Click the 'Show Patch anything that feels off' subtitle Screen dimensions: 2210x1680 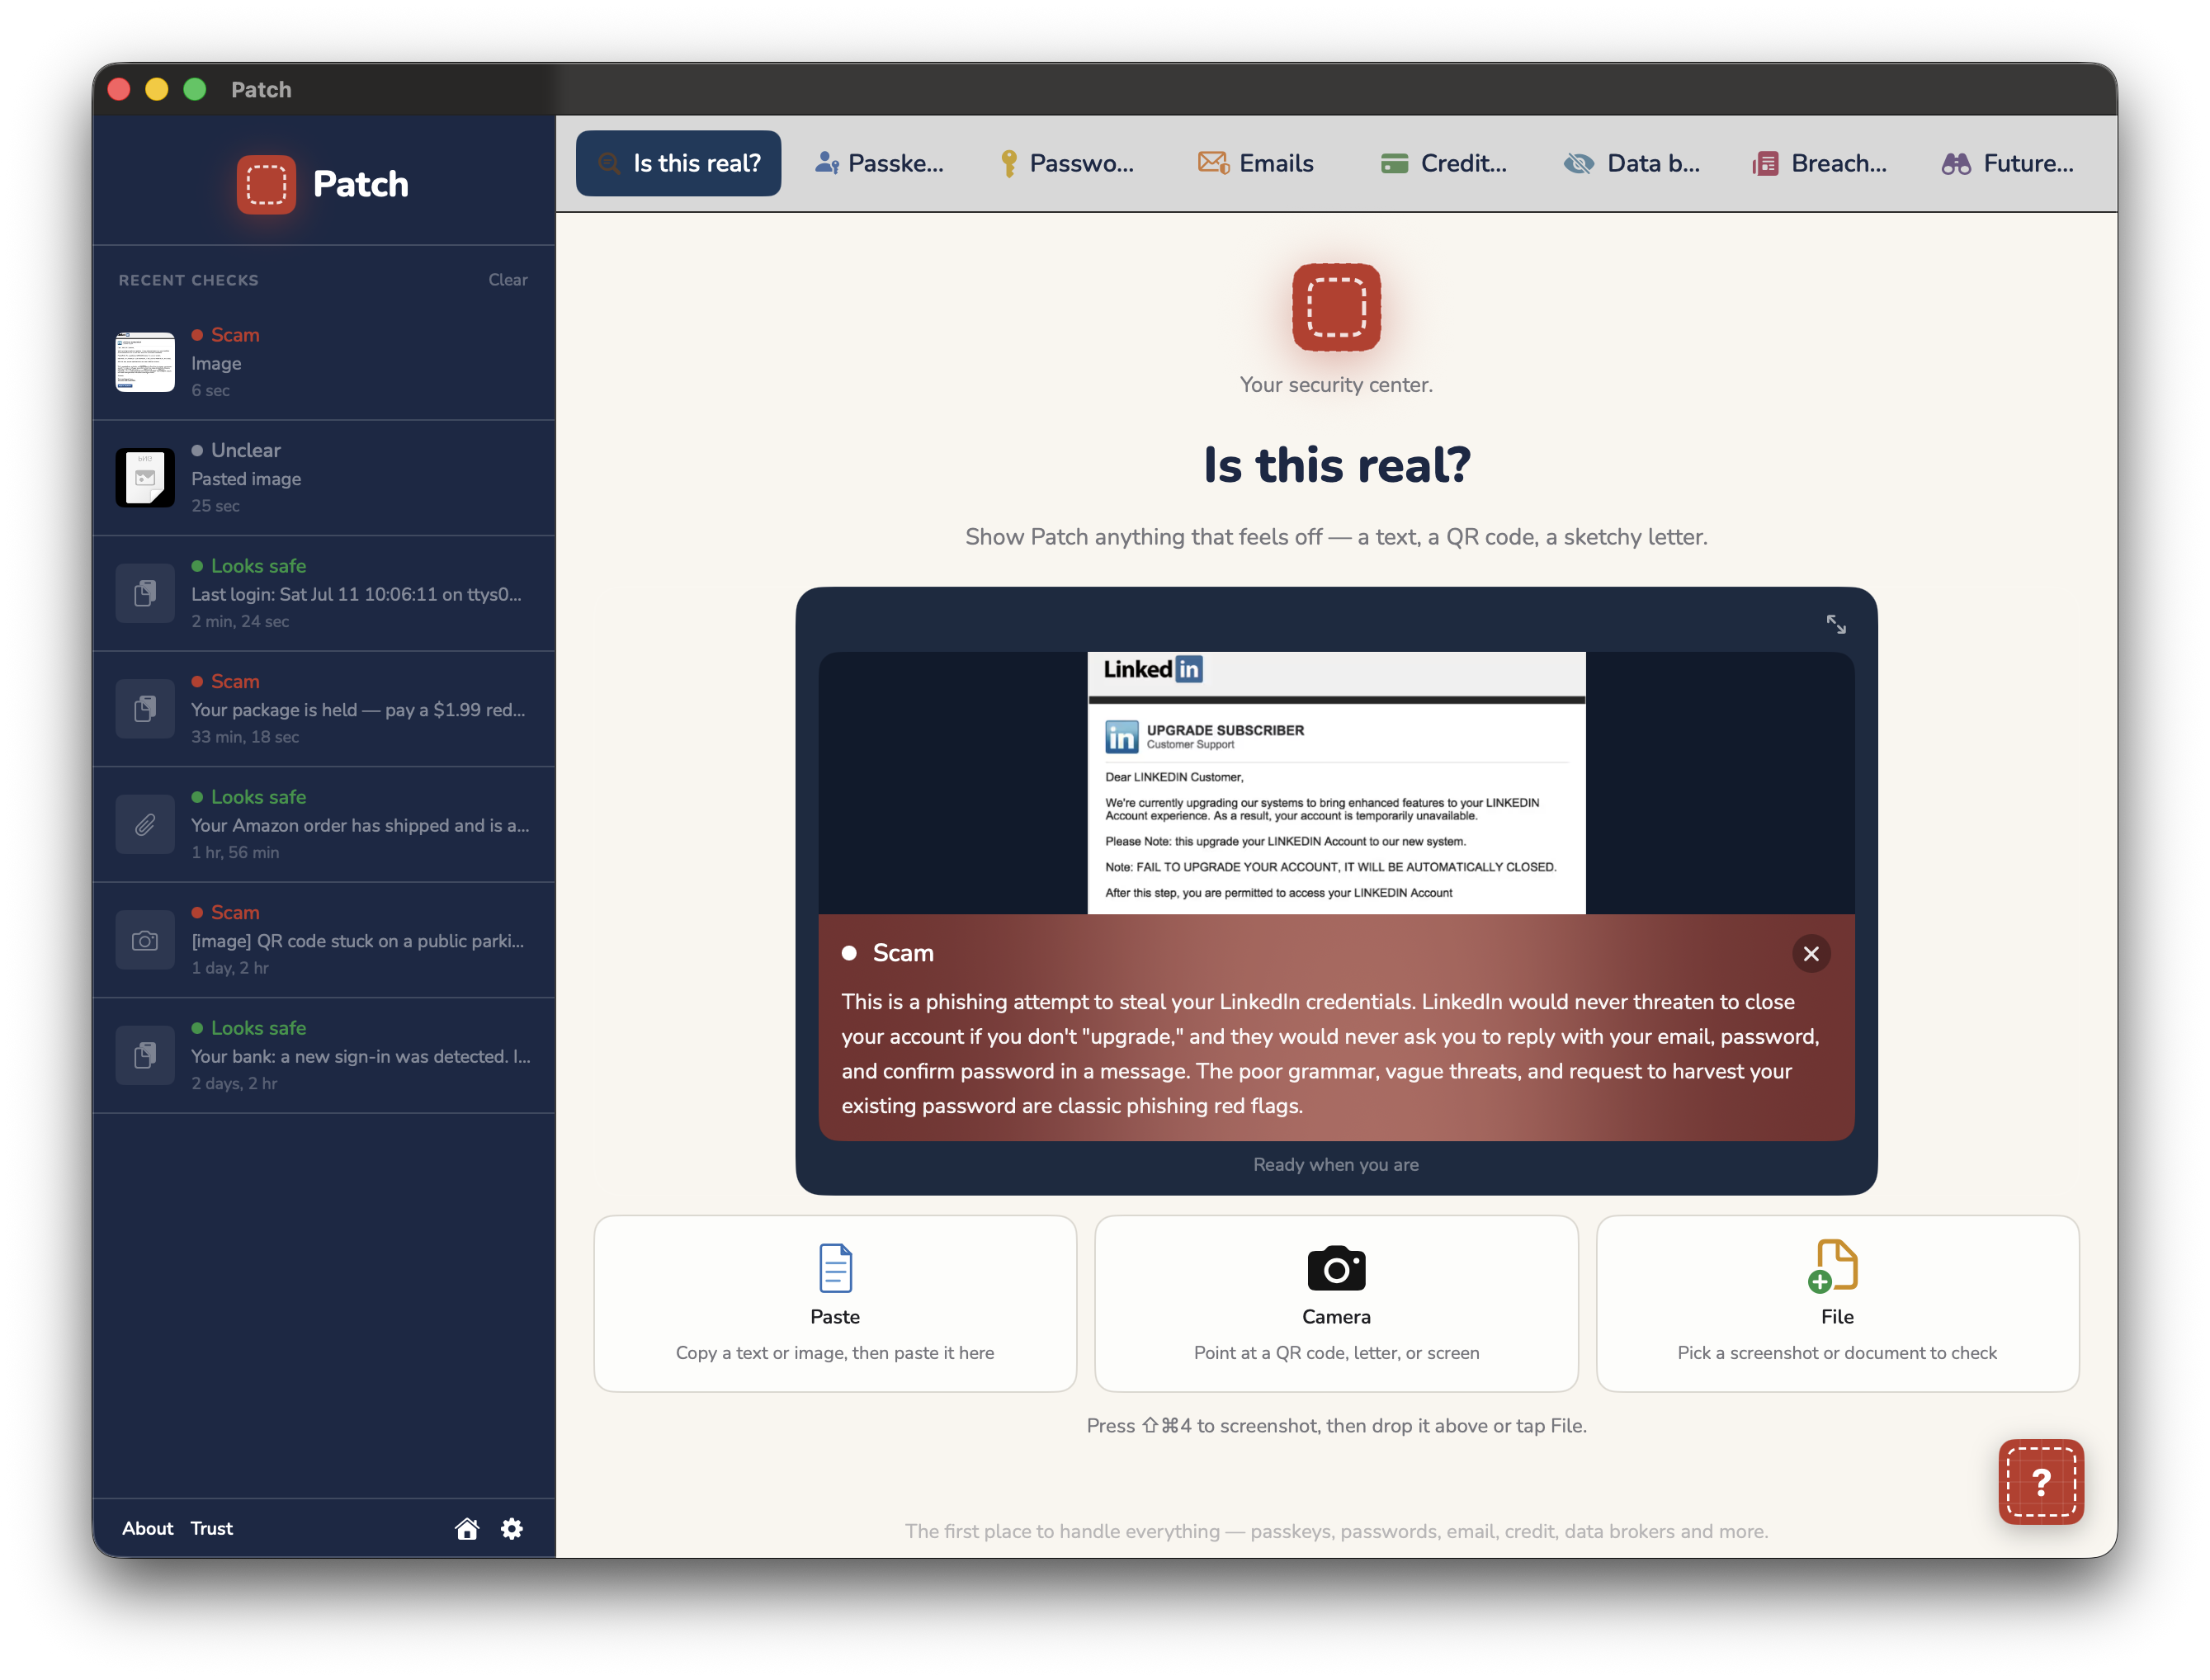pos(1335,537)
